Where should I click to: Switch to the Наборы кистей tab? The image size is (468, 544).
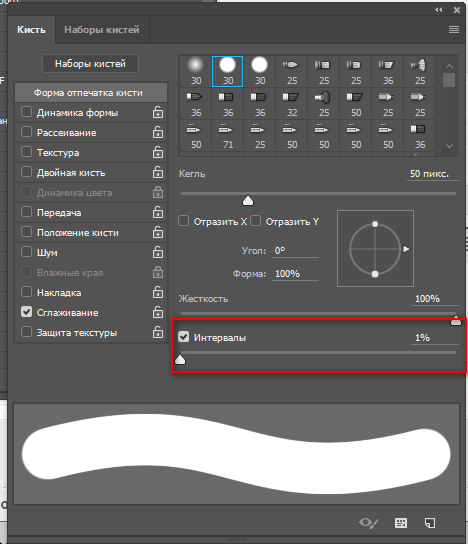(102, 30)
